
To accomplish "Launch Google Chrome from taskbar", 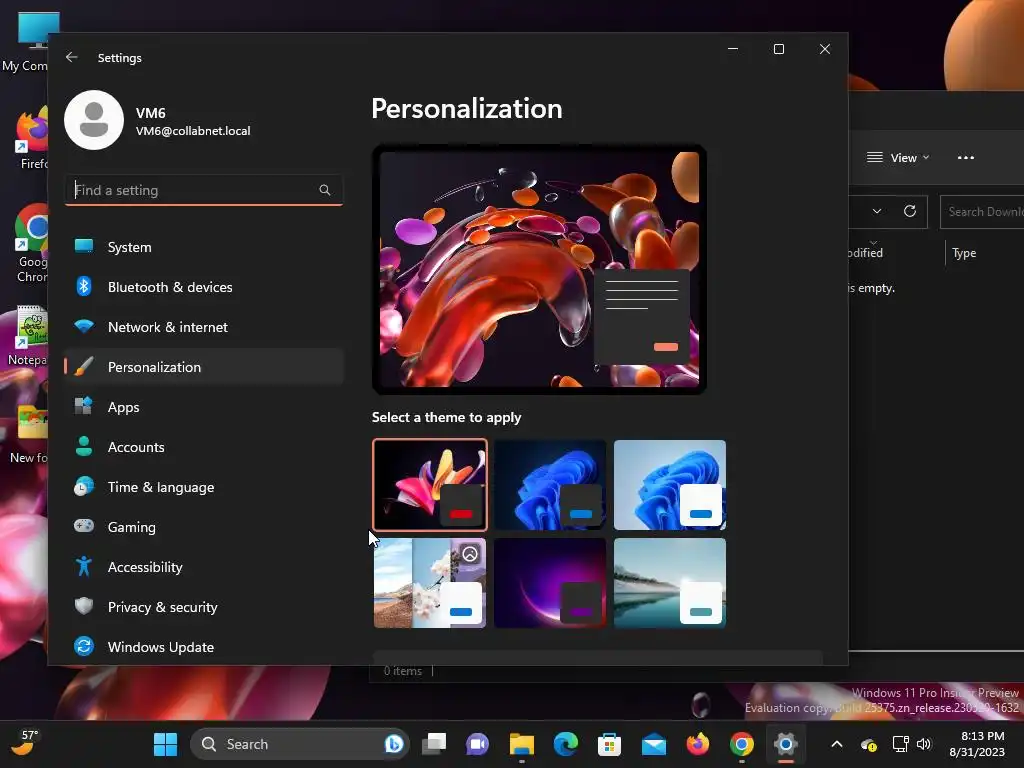I will (x=742, y=744).
